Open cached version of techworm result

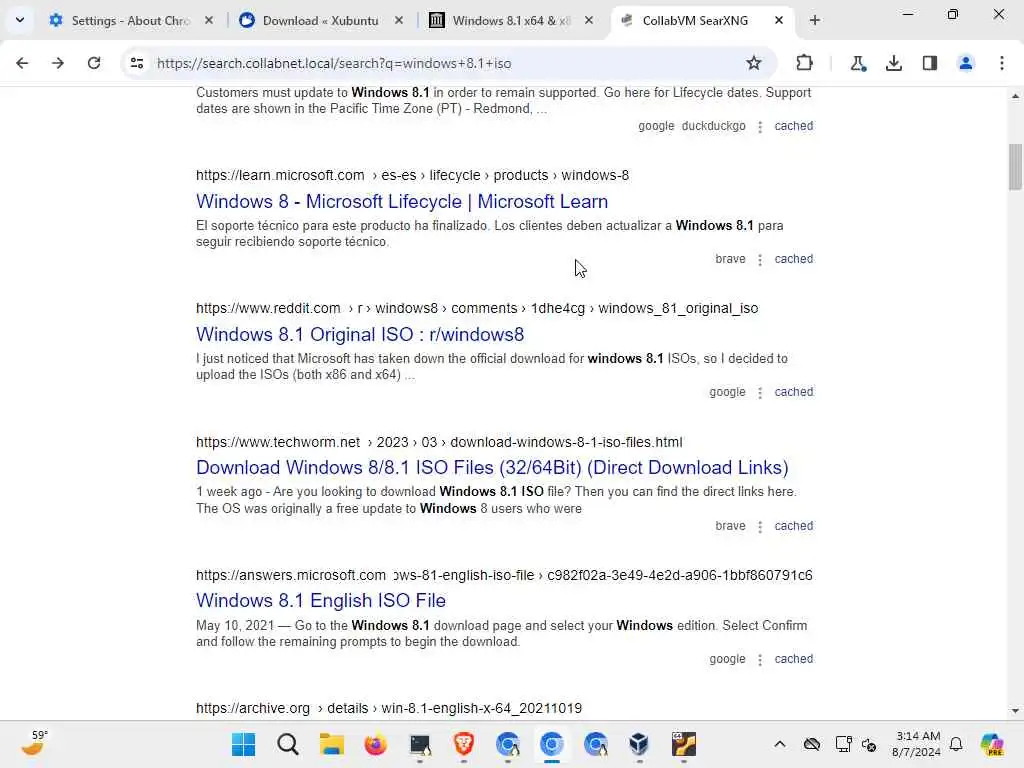[793, 526]
